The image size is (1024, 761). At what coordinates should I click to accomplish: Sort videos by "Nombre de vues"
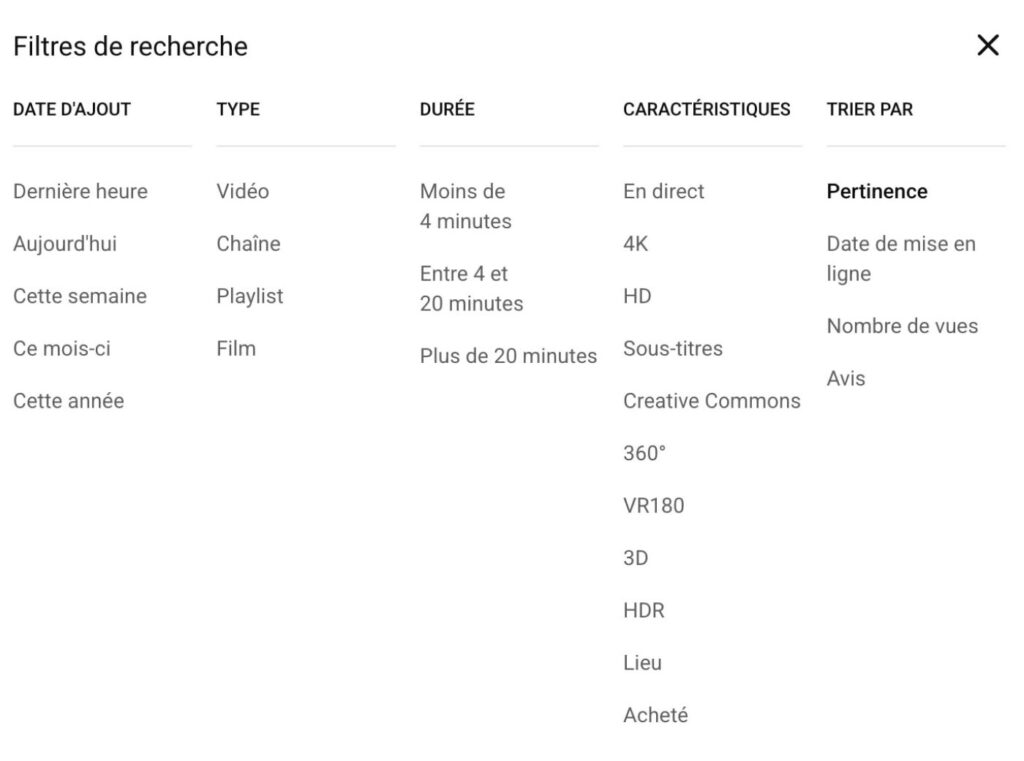coord(901,326)
